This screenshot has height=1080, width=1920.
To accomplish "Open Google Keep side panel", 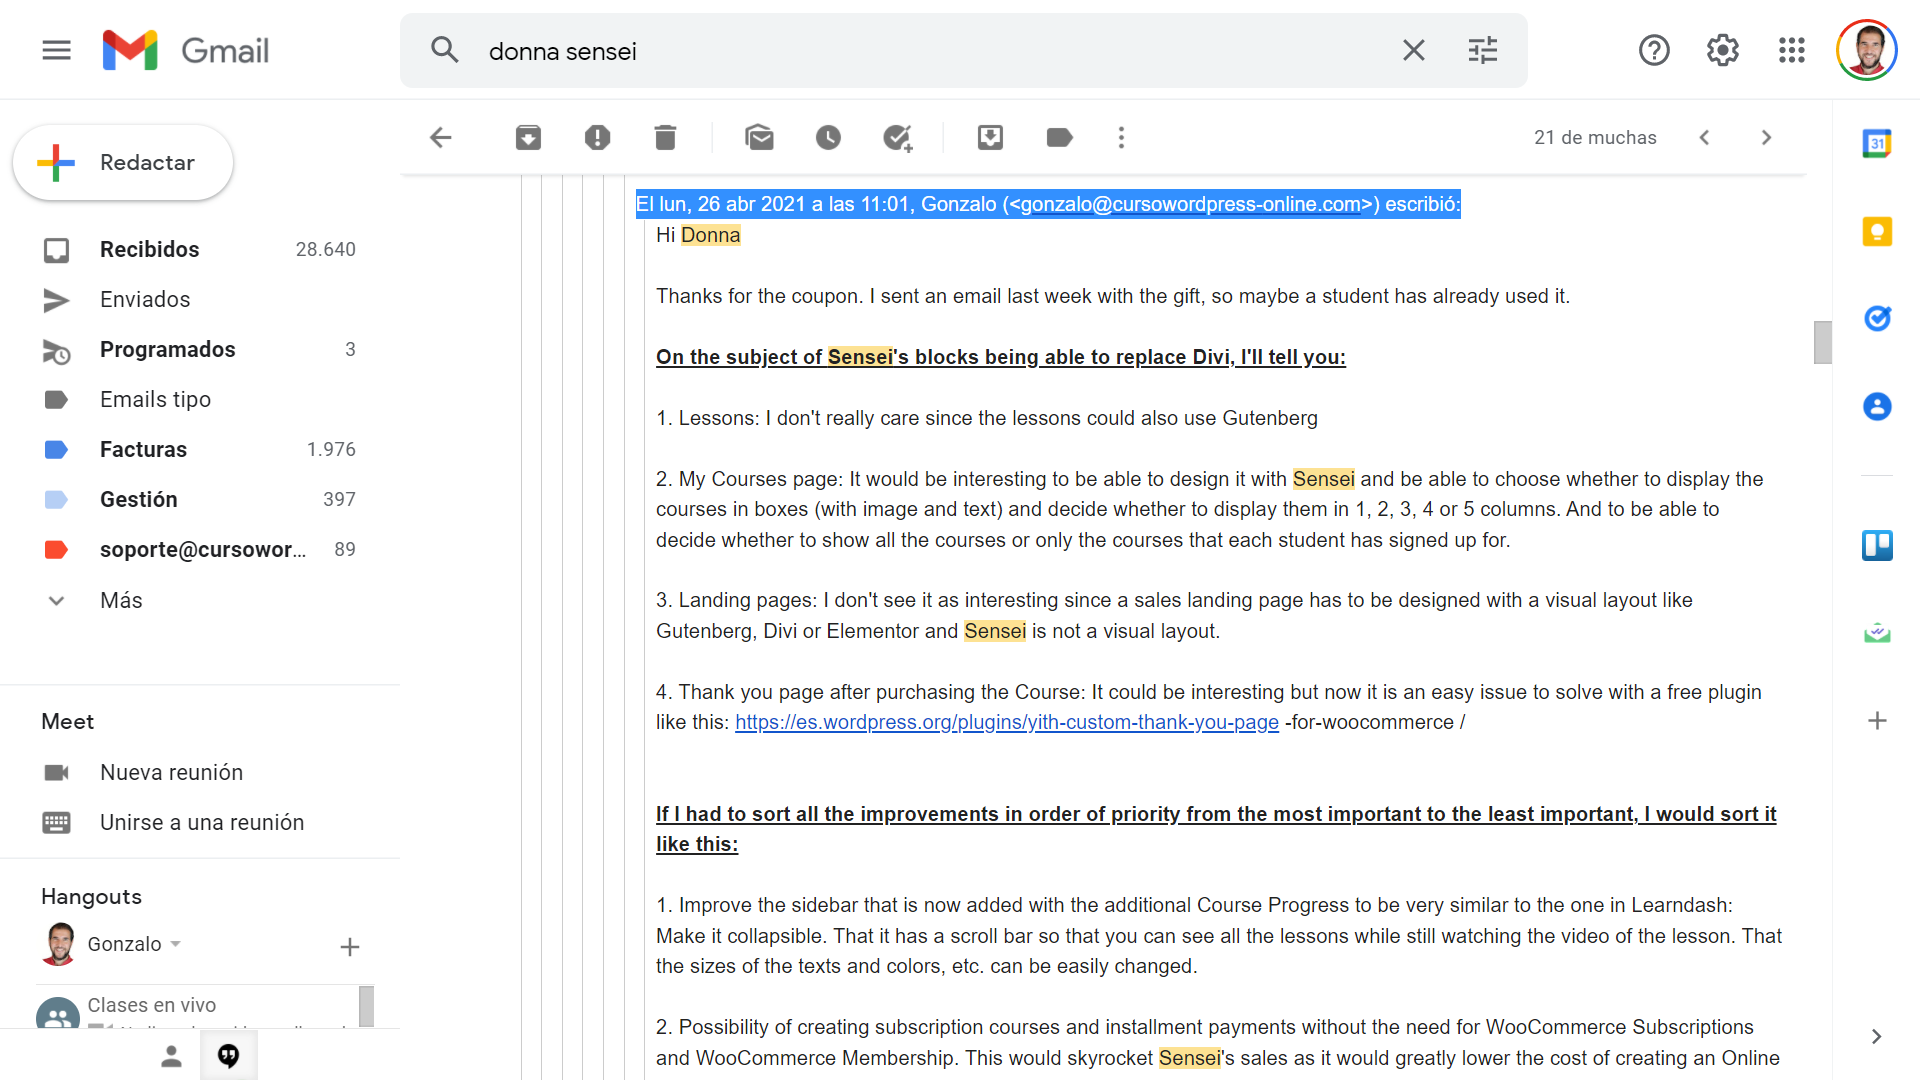I will (x=1876, y=232).
